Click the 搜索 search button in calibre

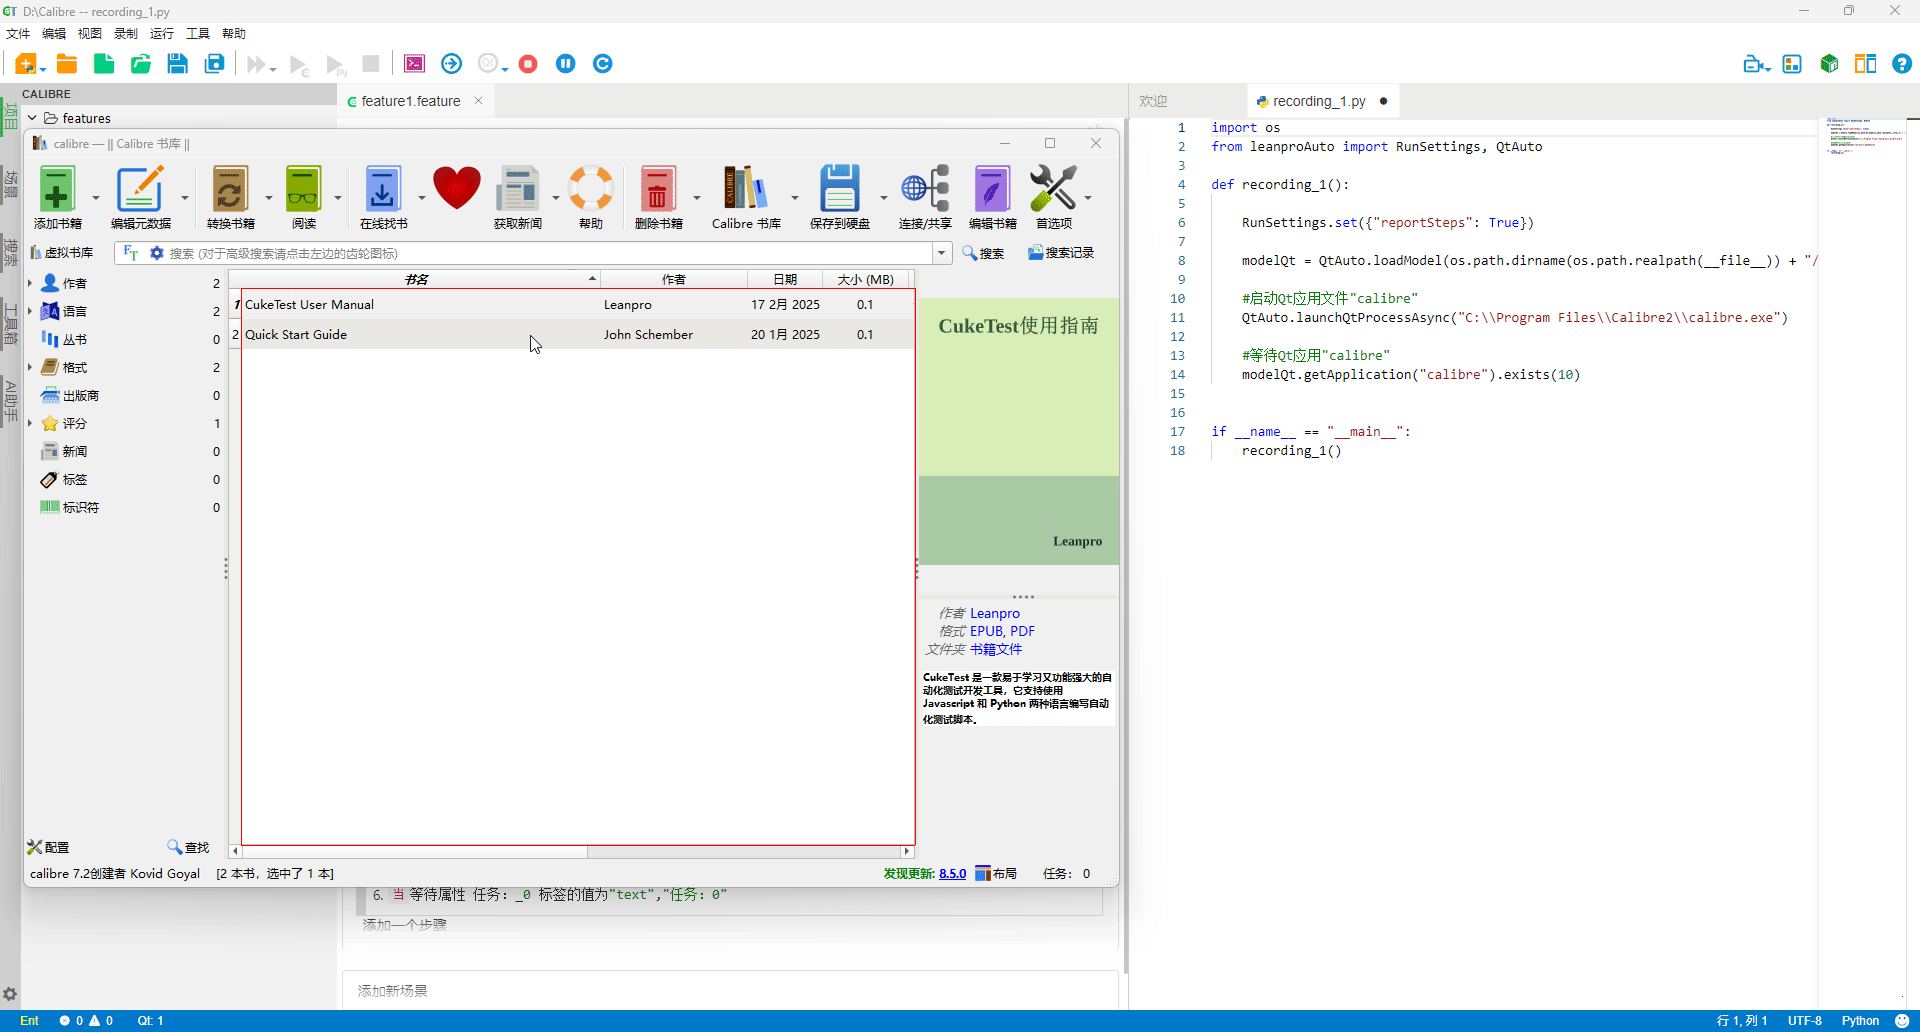pos(983,253)
